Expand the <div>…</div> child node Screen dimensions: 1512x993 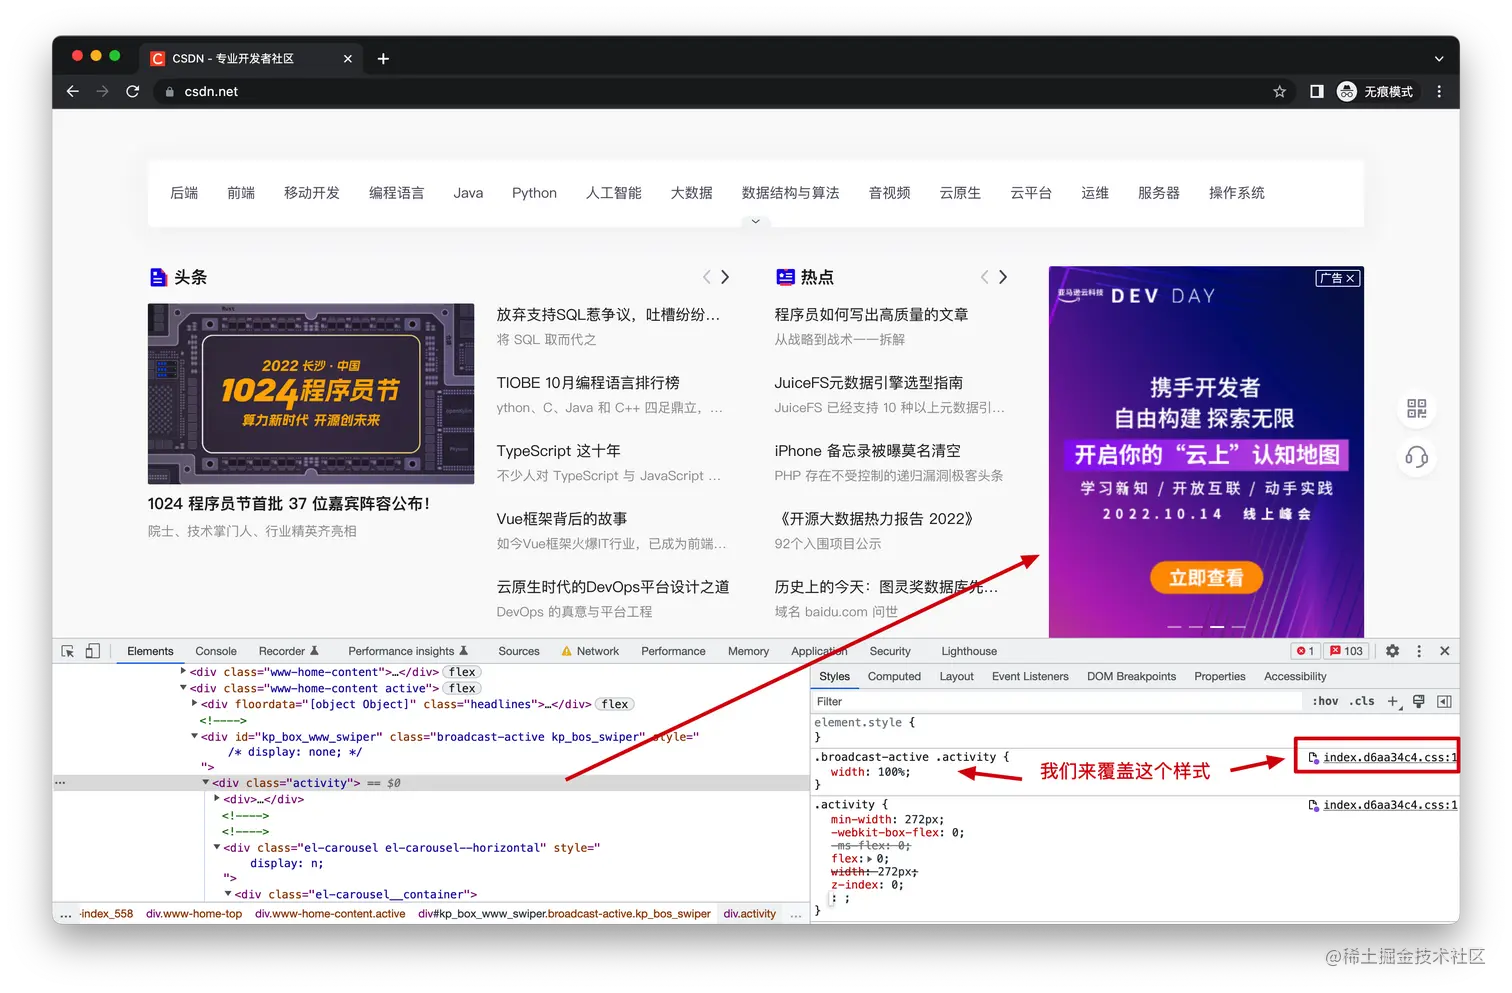tap(217, 799)
